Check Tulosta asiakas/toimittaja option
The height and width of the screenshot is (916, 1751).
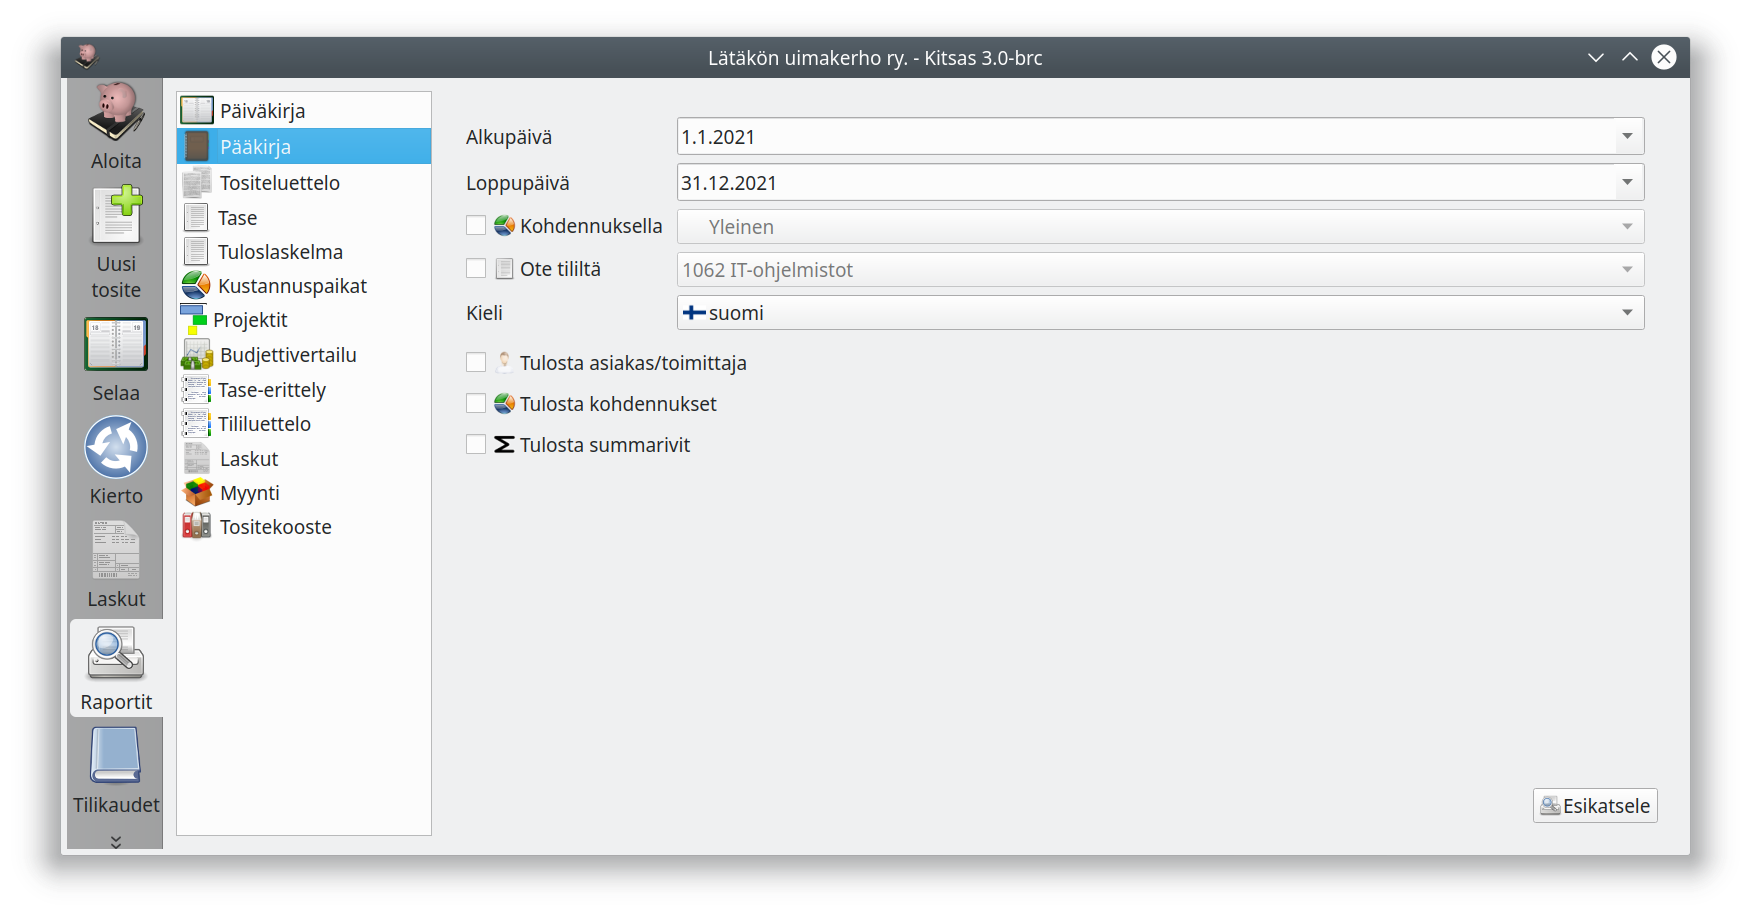476,362
